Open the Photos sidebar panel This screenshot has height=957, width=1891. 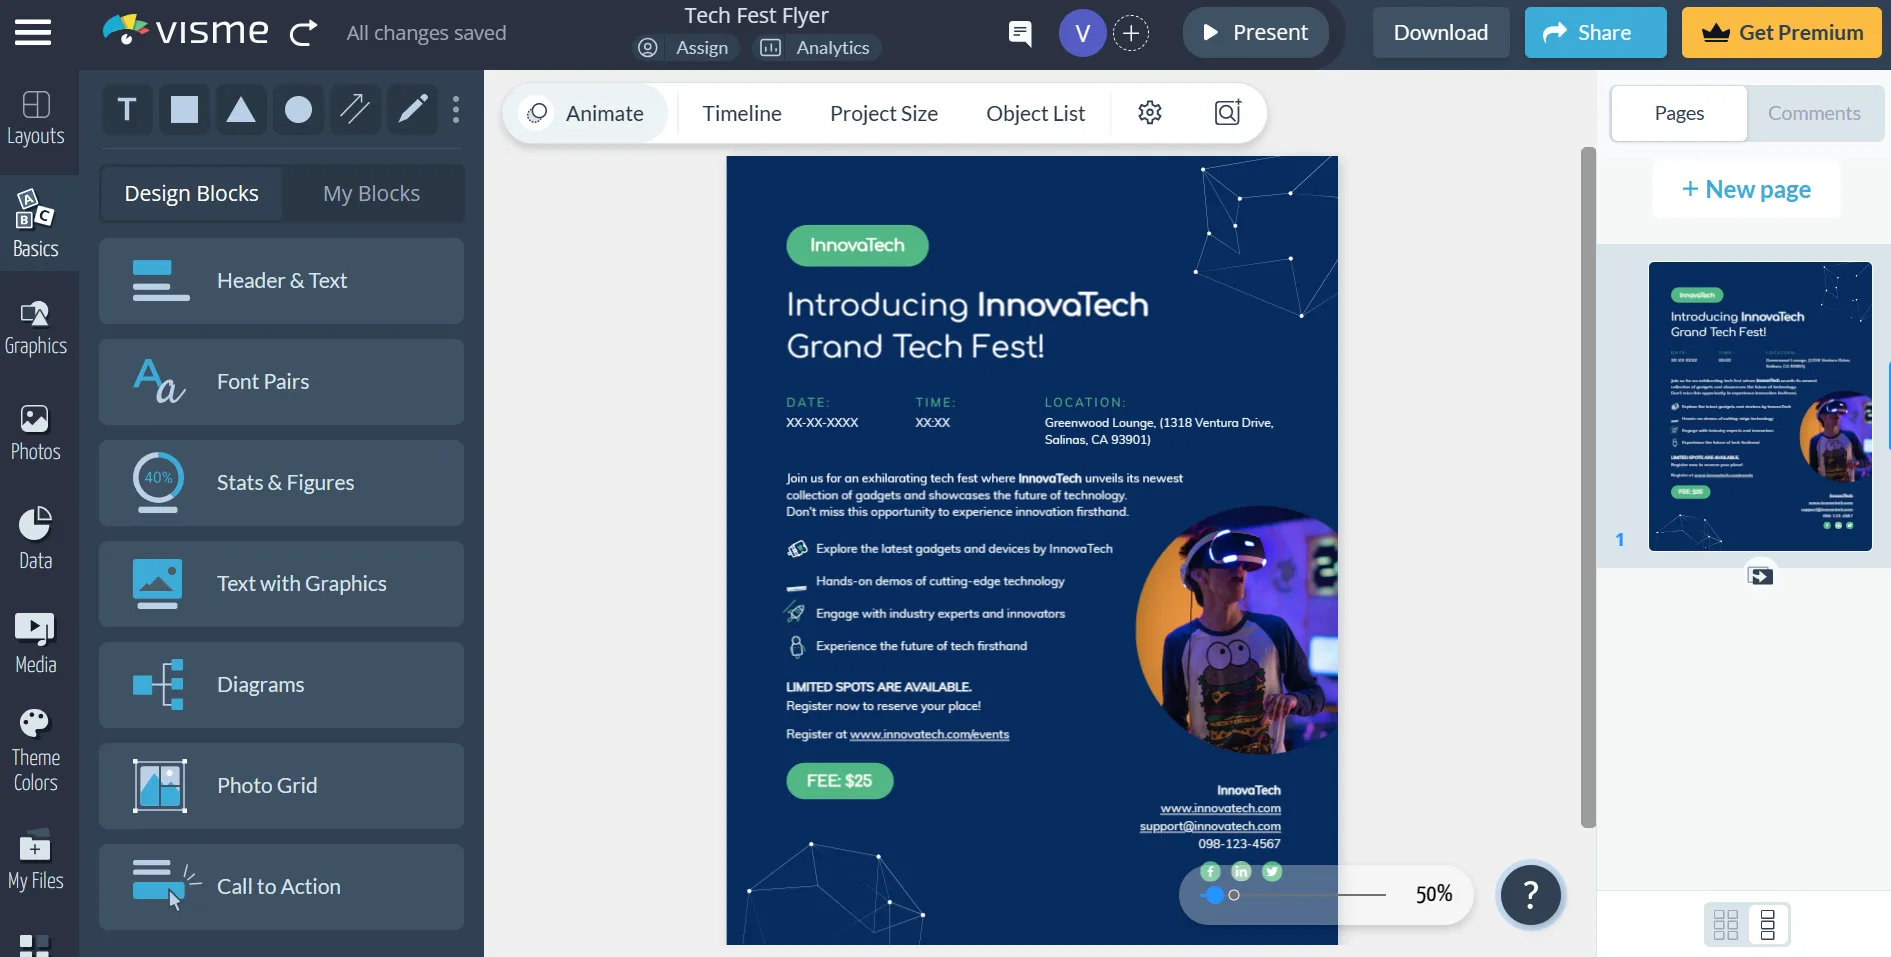click(36, 433)
